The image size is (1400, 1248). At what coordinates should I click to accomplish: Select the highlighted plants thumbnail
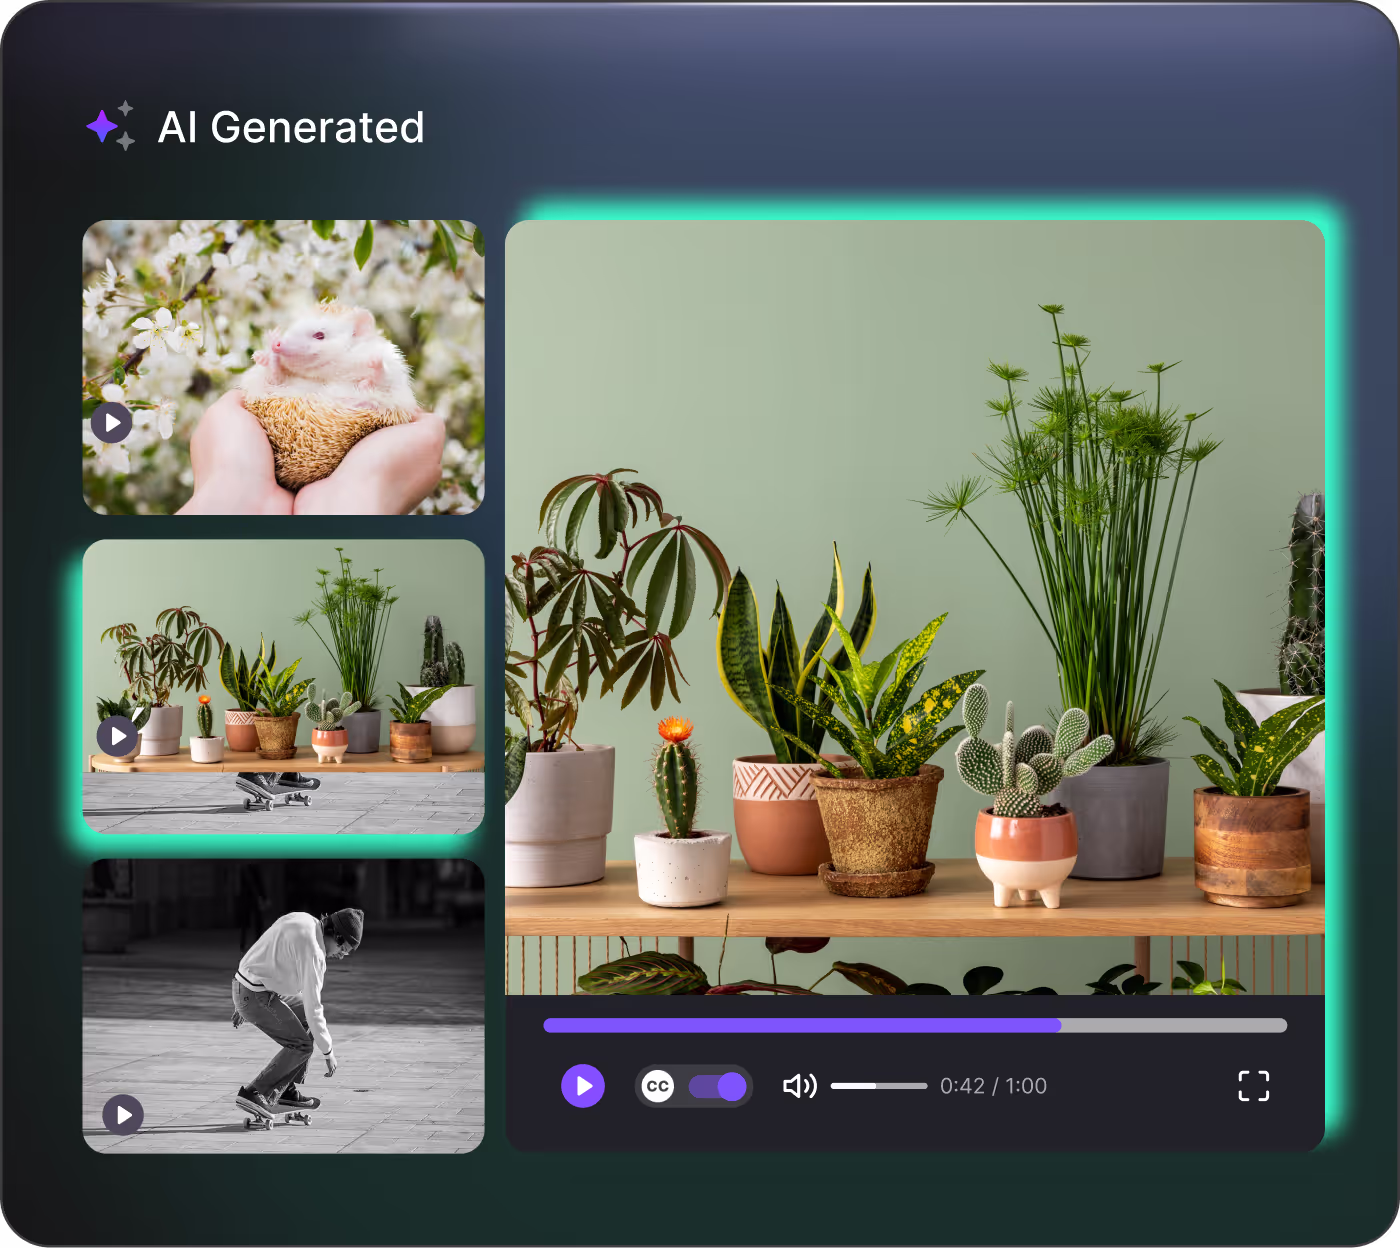point(283,687)
